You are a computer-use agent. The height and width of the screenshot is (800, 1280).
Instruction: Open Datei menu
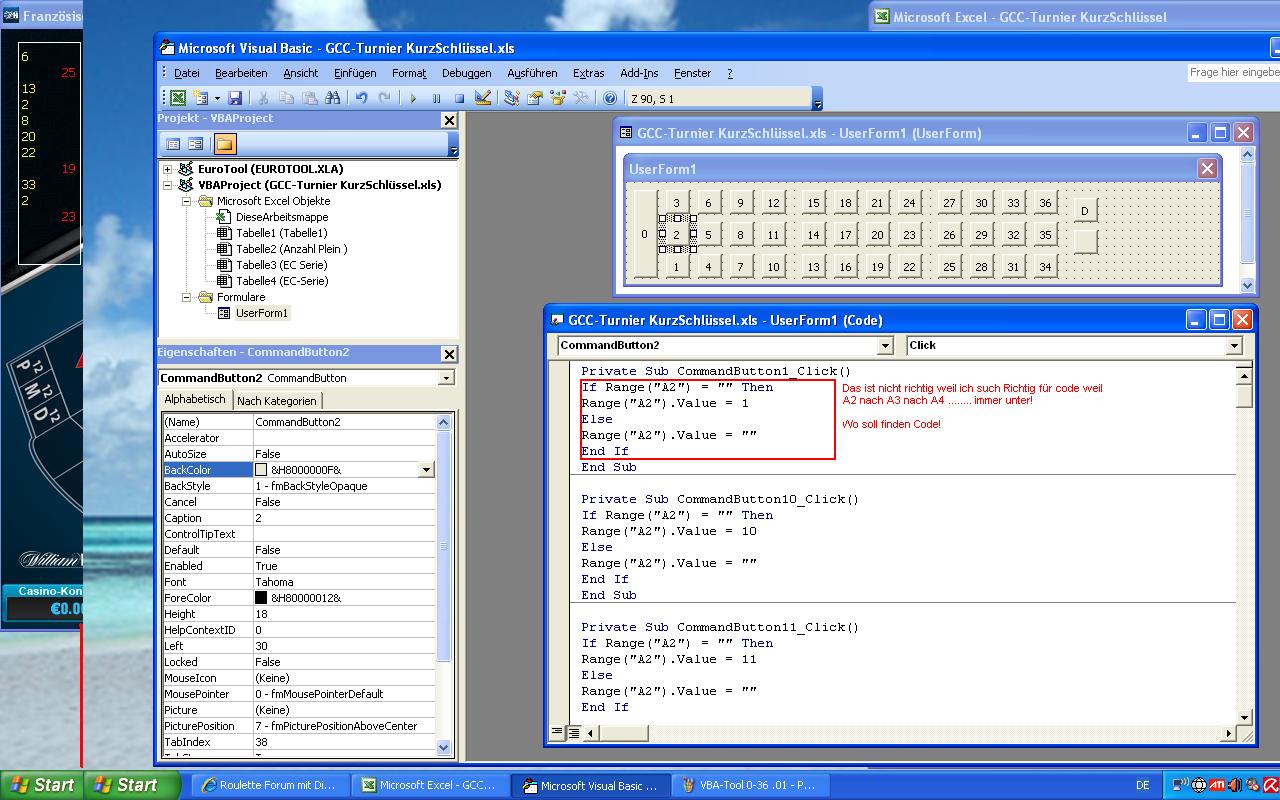187,73
